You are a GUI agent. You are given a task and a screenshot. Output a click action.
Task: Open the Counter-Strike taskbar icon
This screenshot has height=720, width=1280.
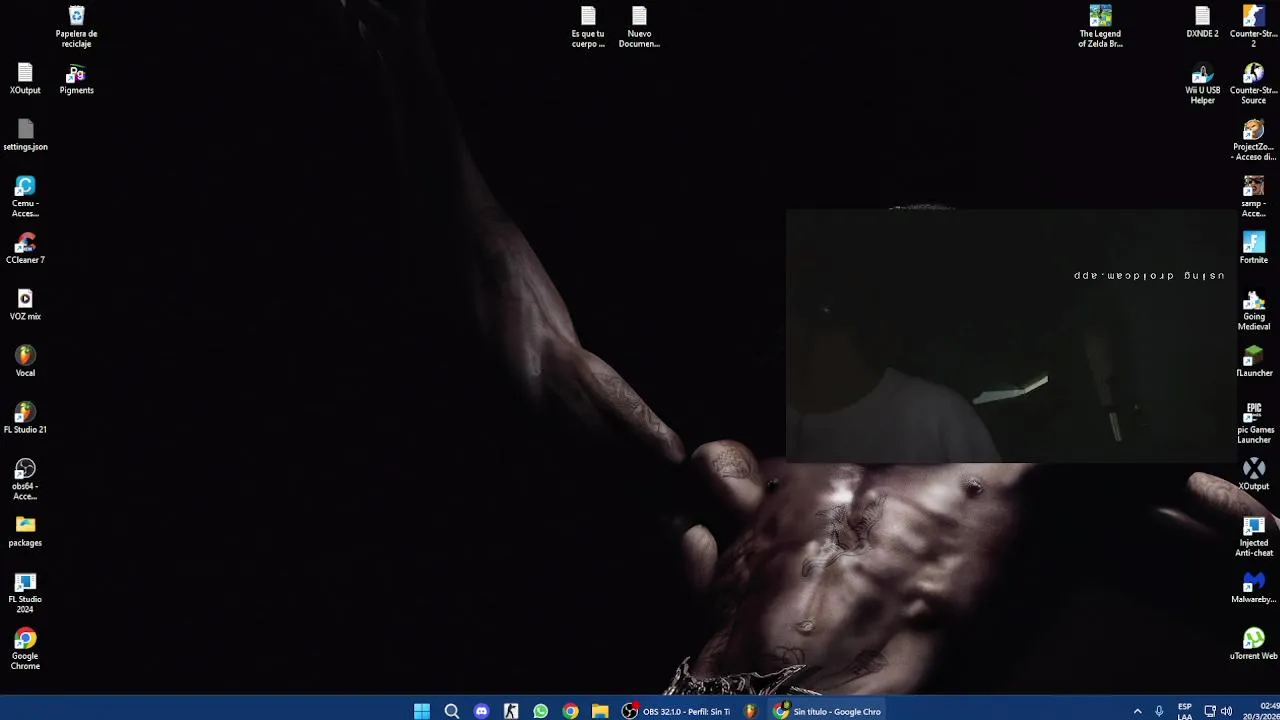tap(511, 711)
